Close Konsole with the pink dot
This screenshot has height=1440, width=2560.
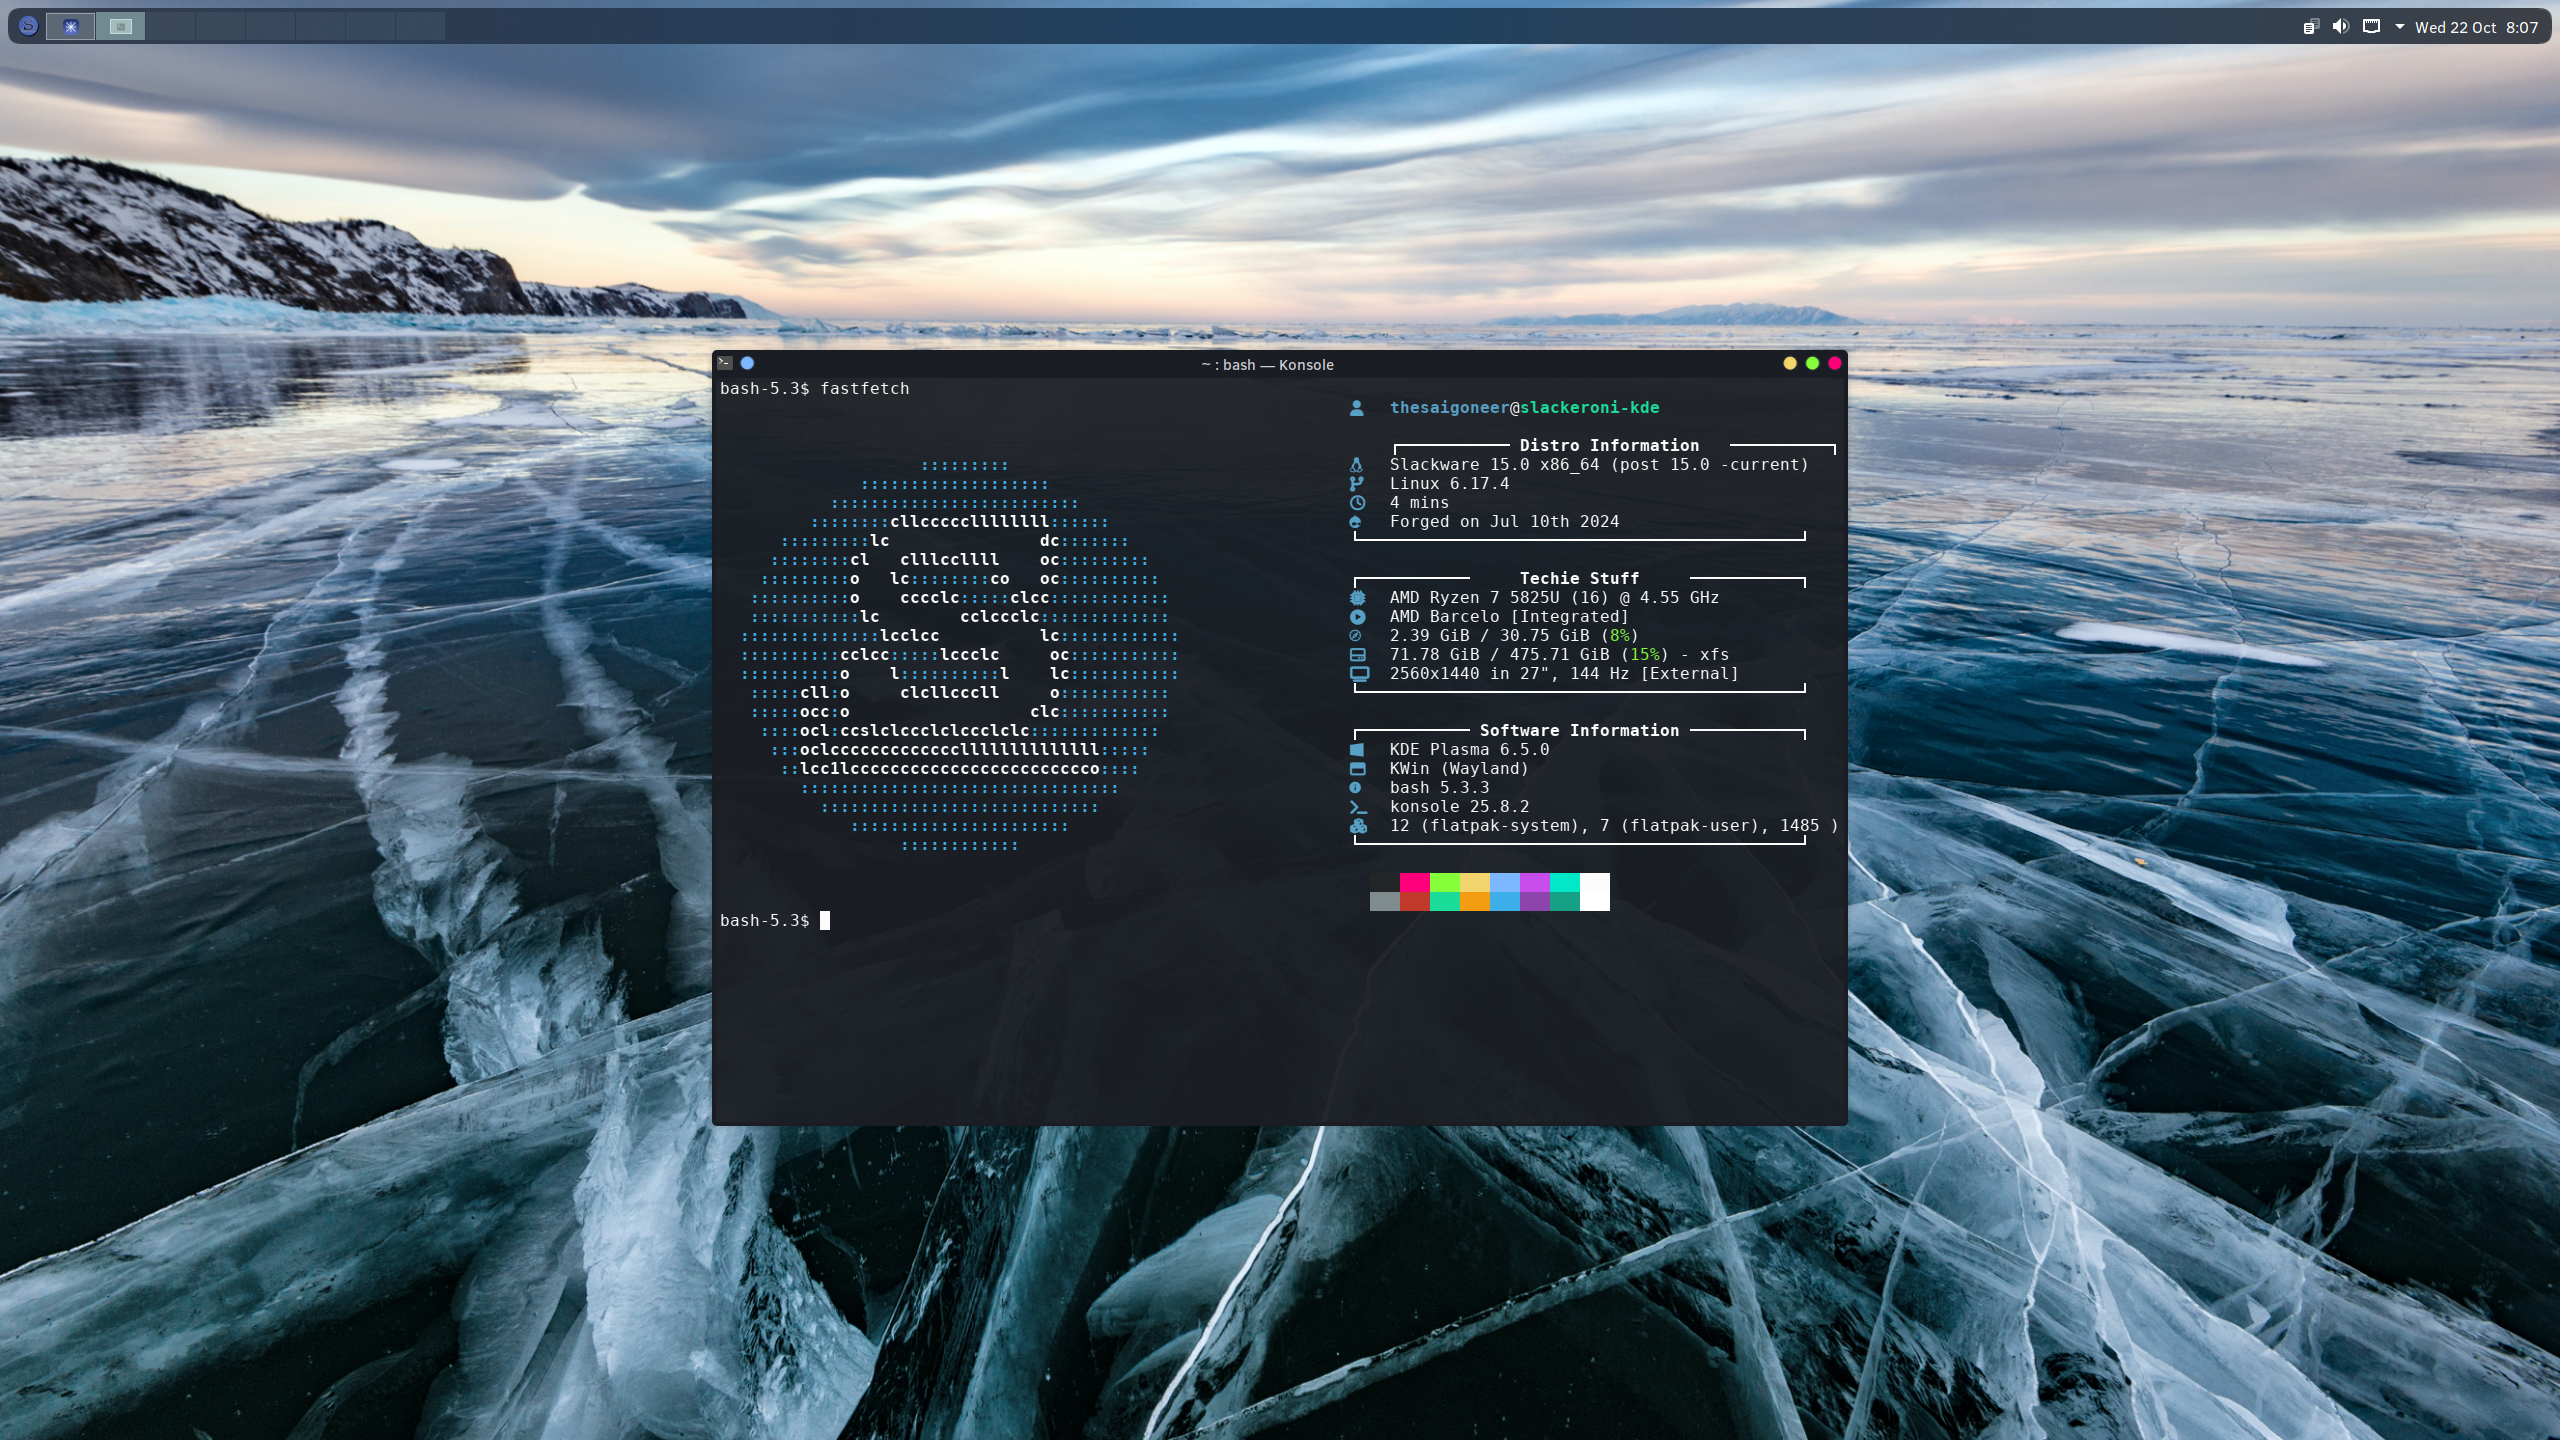[1834, 364]
